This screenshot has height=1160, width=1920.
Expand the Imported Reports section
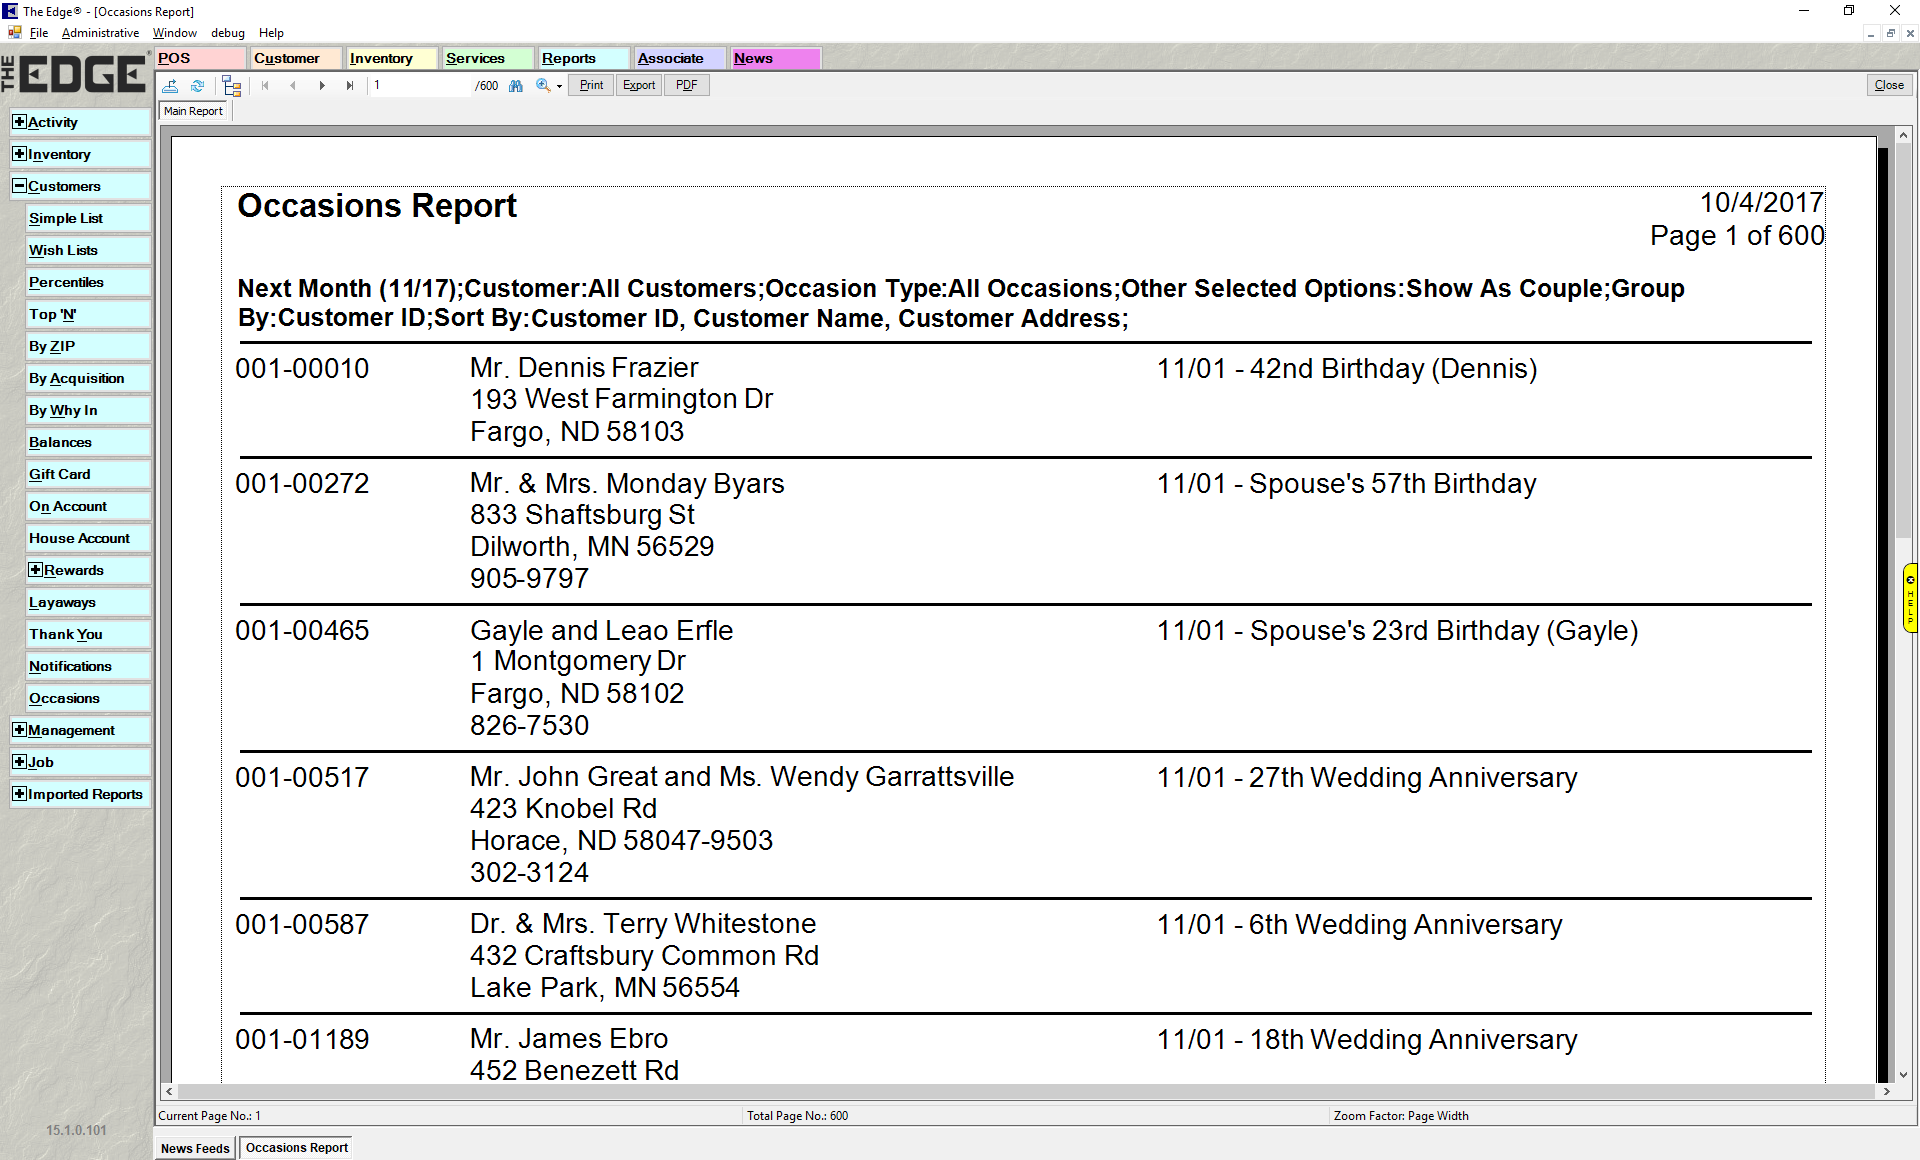(x=19, y=794)
